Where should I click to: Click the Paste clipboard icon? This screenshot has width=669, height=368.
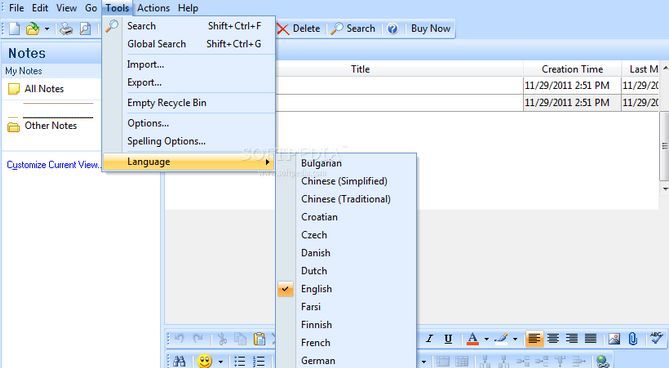pyautogui.click(x=259, y=339)
